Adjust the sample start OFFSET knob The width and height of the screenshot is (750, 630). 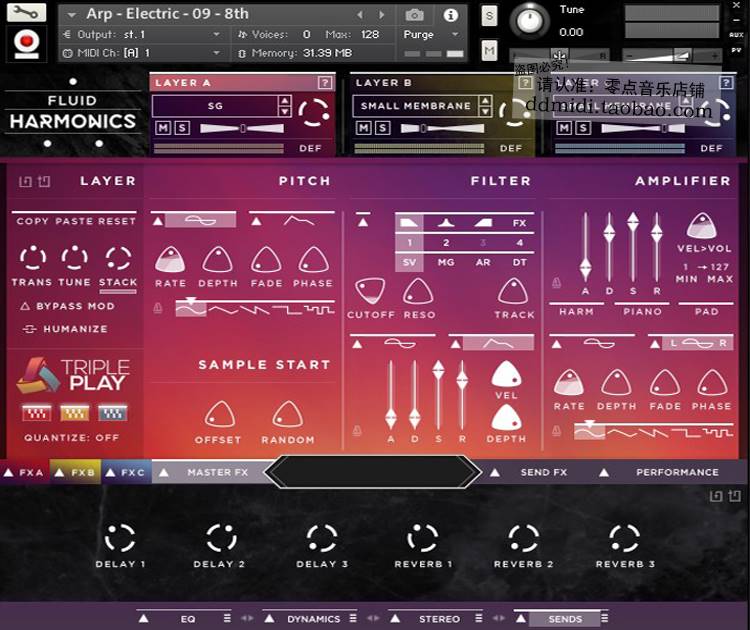(219, 415)
